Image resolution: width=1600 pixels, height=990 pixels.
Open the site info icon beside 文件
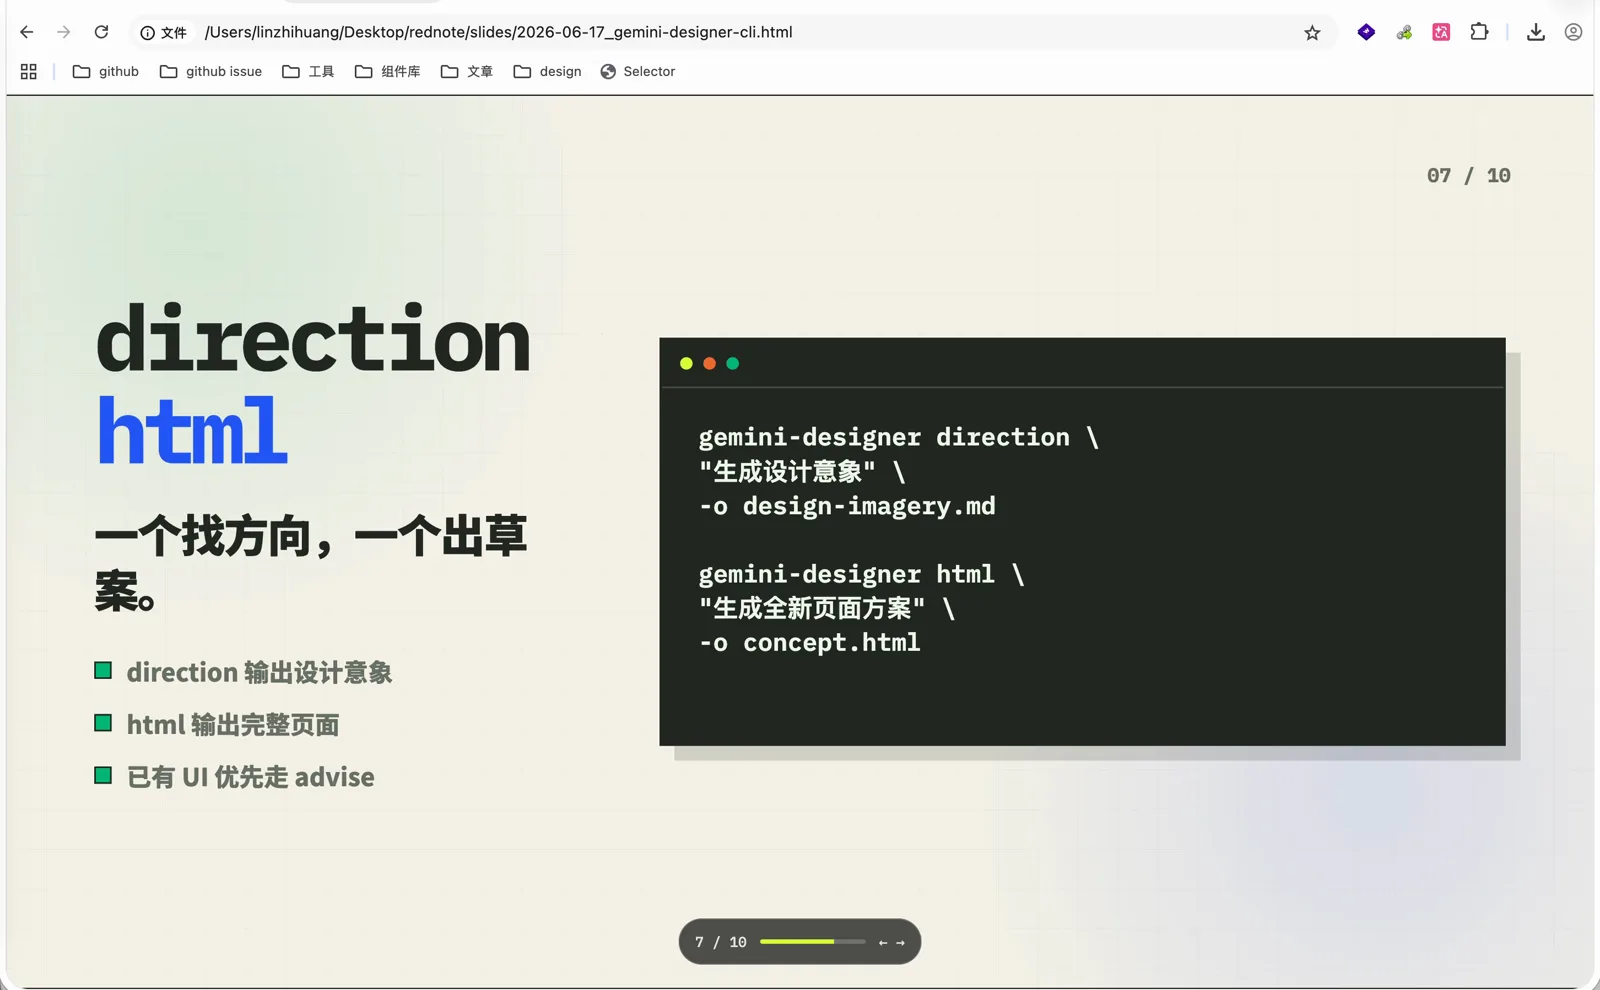pos(147,33)
